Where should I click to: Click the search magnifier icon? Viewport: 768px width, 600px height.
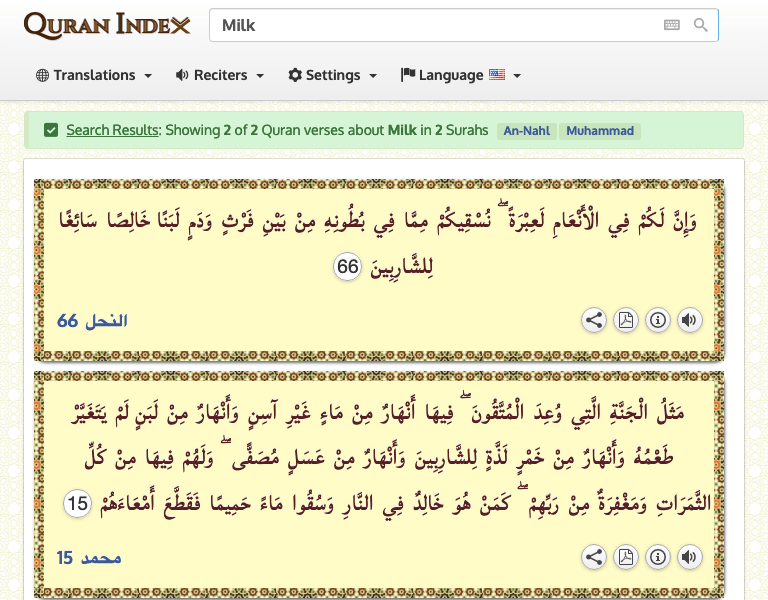tap(701, 25)
